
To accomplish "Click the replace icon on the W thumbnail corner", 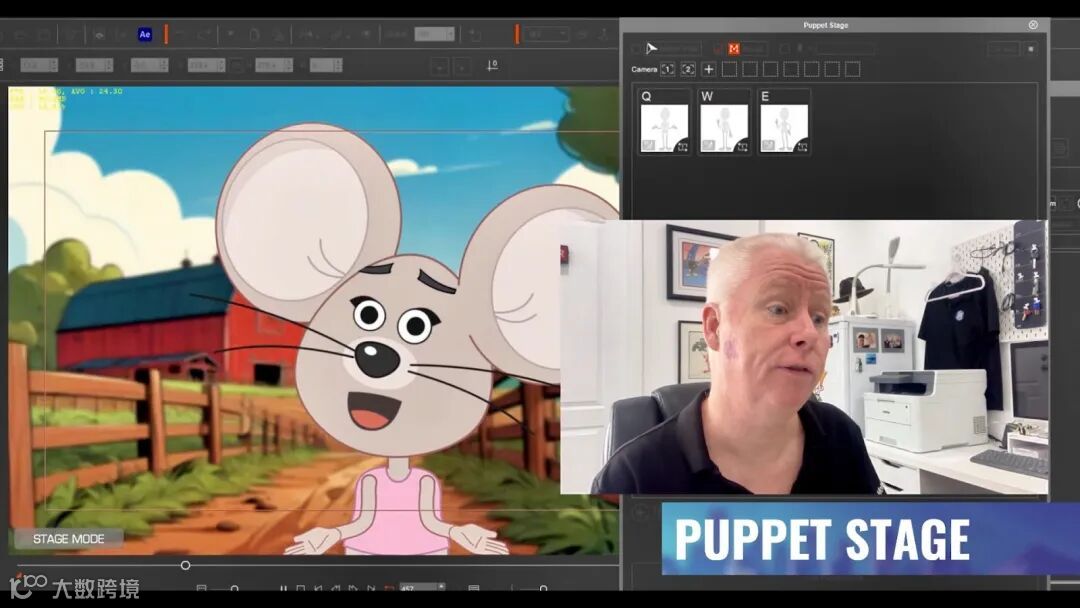I will coord(742,146).
